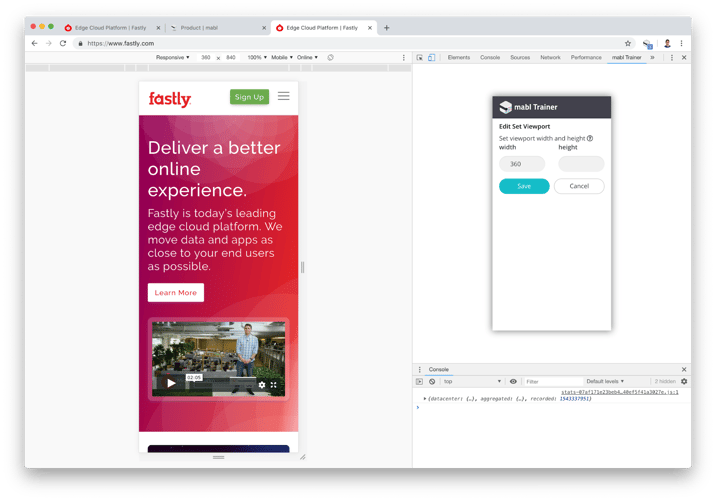Toggle console sidebar icon
716x501 pixels.
[420, 381]
